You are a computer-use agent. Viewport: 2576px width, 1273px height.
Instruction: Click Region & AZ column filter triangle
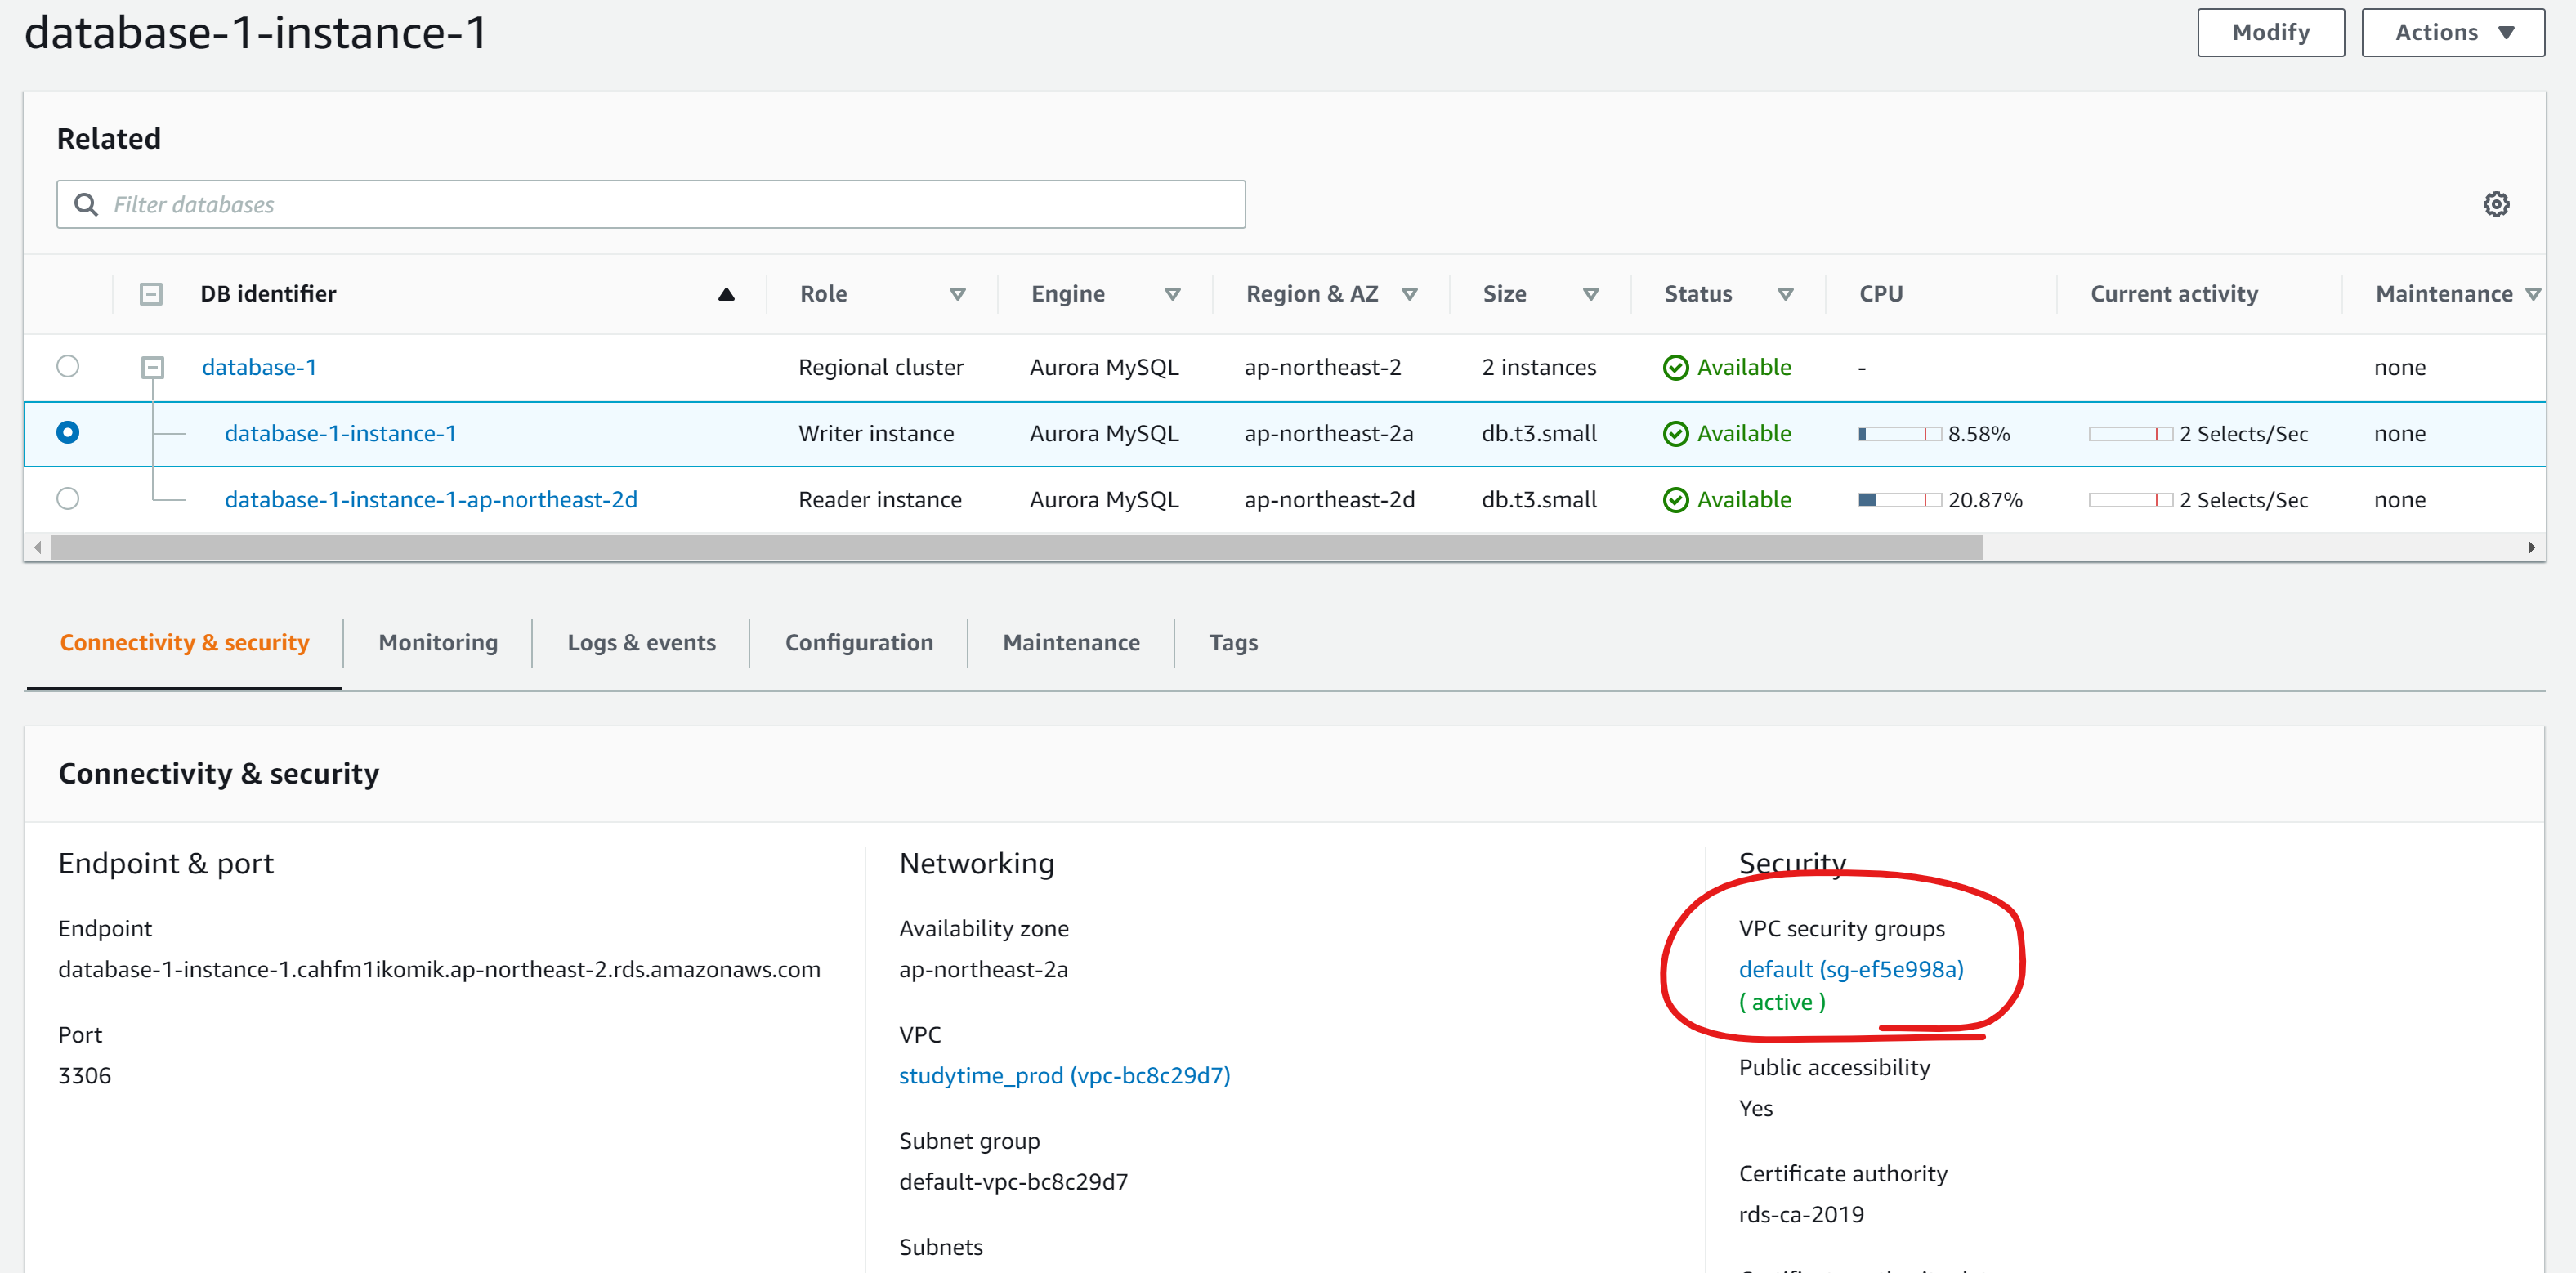coord(1409,294)
